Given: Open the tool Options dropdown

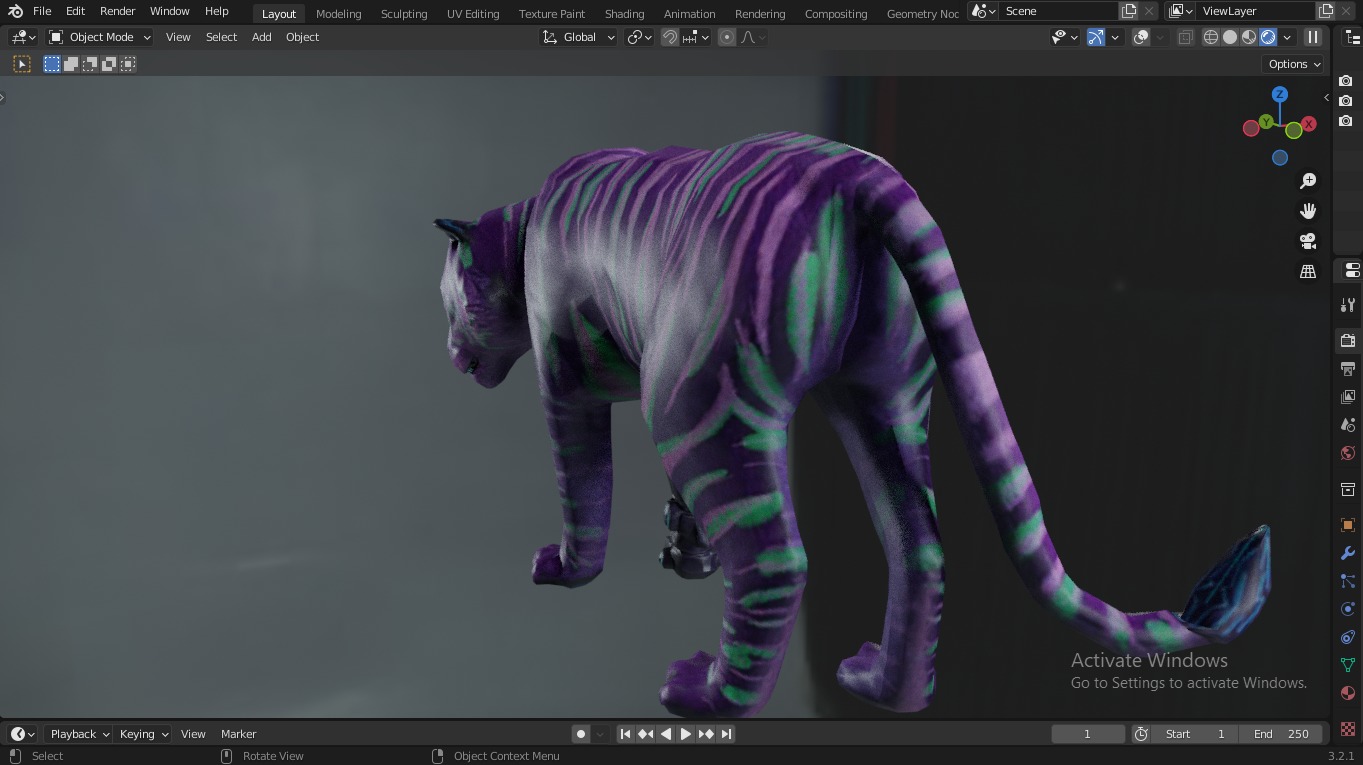Looking at the screenshot, I should [1294, 64].
